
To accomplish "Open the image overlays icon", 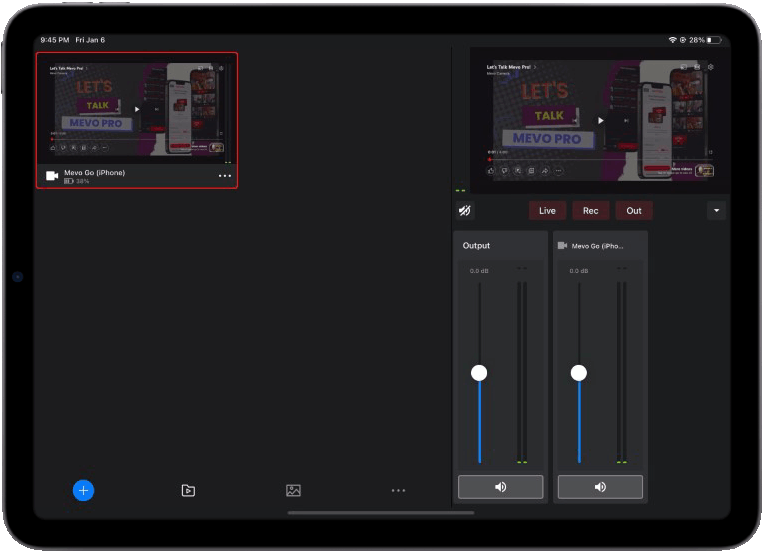I will (x=294, y=490).
